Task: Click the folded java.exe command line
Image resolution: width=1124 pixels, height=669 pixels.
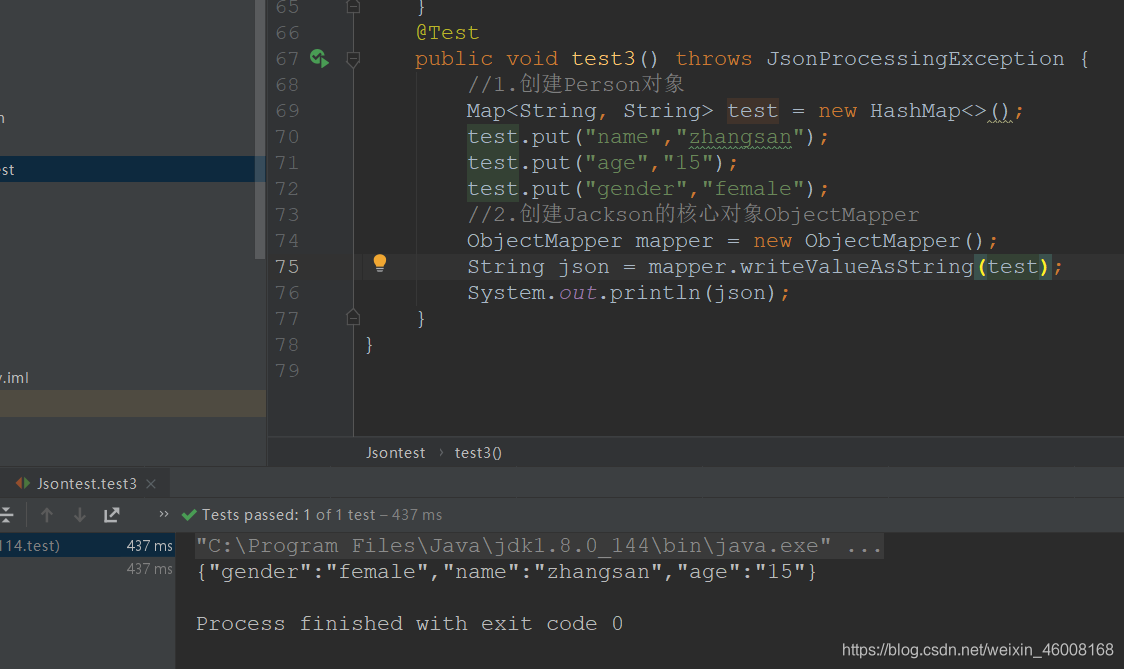Action: [539, 546]
